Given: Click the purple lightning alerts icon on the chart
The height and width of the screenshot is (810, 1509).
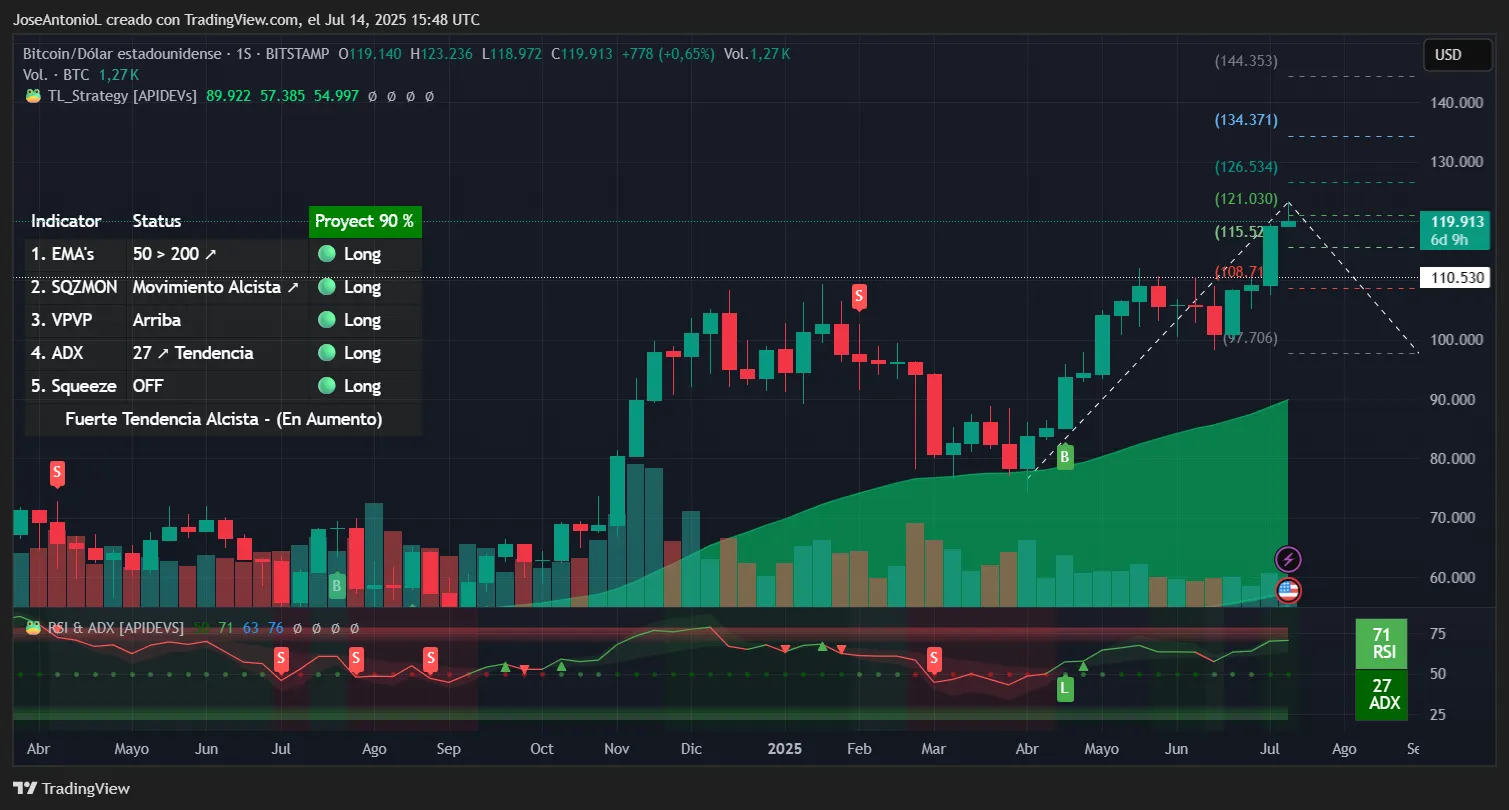Looking at the screenshot, I should [x=1288, y=559].
